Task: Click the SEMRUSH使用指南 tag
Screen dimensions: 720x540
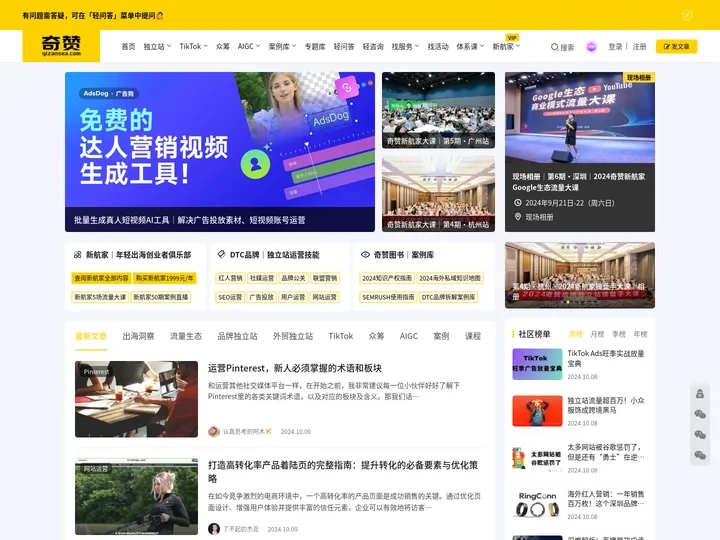Action: pos(388,297)
